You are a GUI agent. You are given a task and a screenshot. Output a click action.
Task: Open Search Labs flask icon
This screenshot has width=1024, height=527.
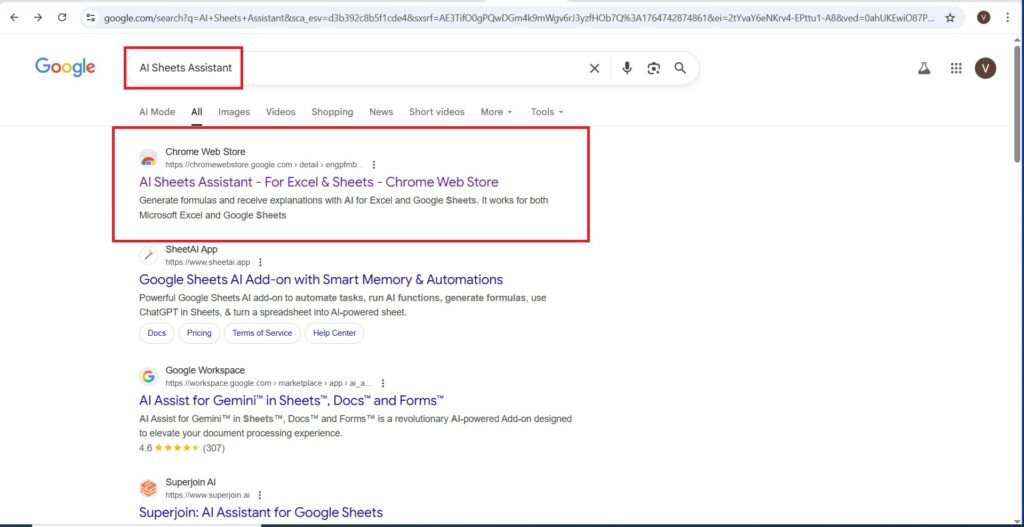coord(924,68)
